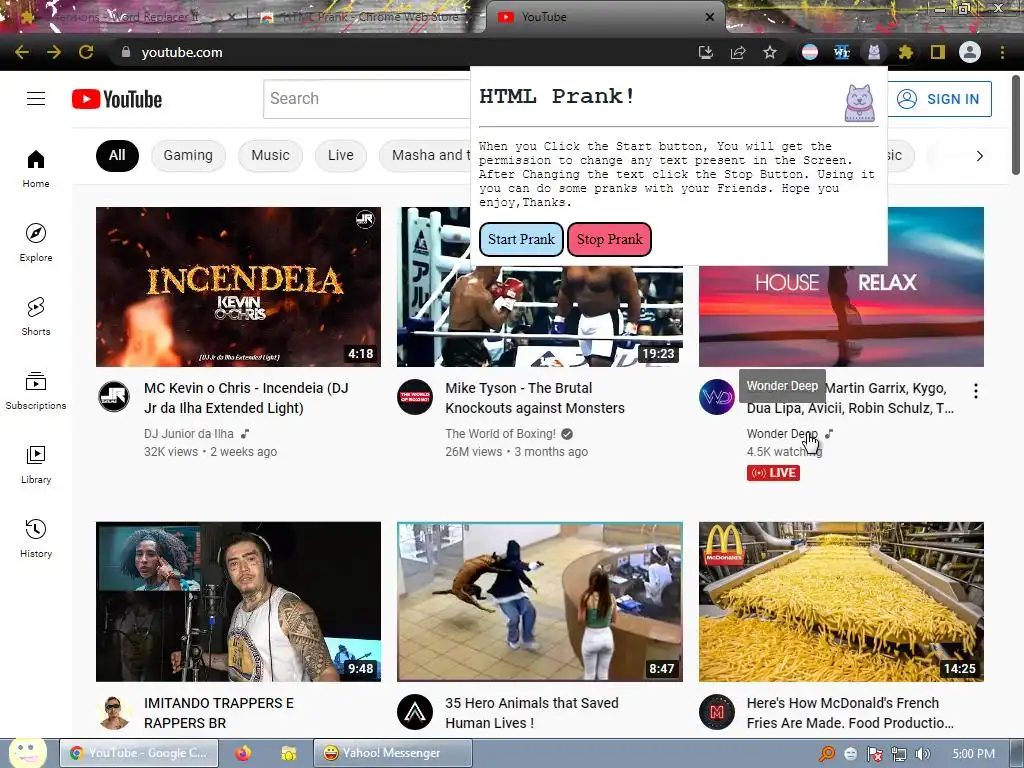Launch Firefox from the taskbar
The image size is (1024, 768).
point(243,753)
